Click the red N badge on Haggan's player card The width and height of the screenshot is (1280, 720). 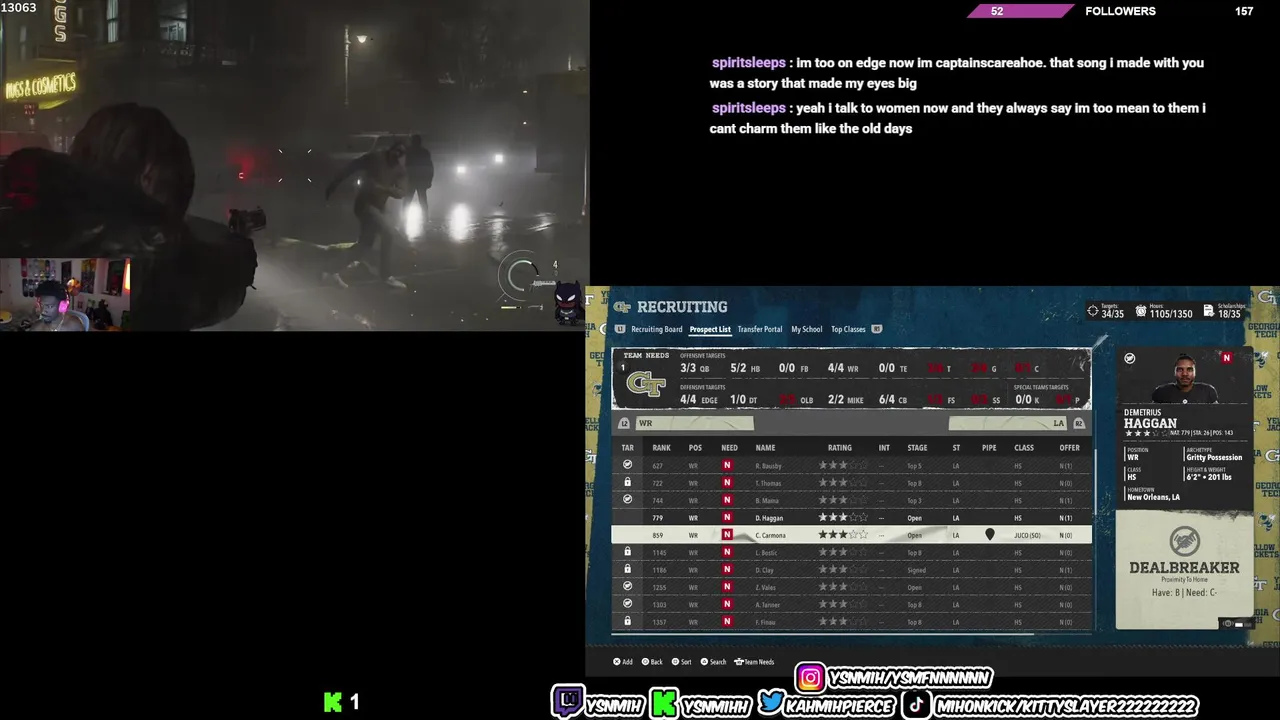coord(1227,358)
